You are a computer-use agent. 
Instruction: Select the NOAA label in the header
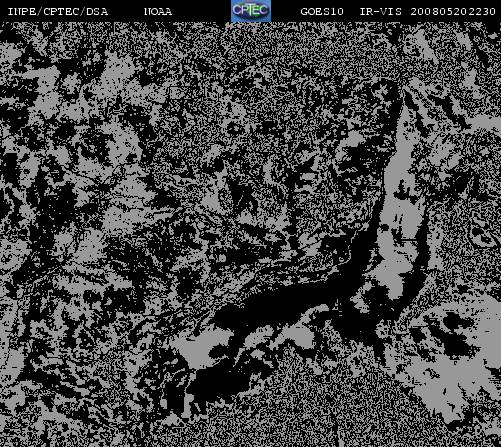[x=158, y=12]
